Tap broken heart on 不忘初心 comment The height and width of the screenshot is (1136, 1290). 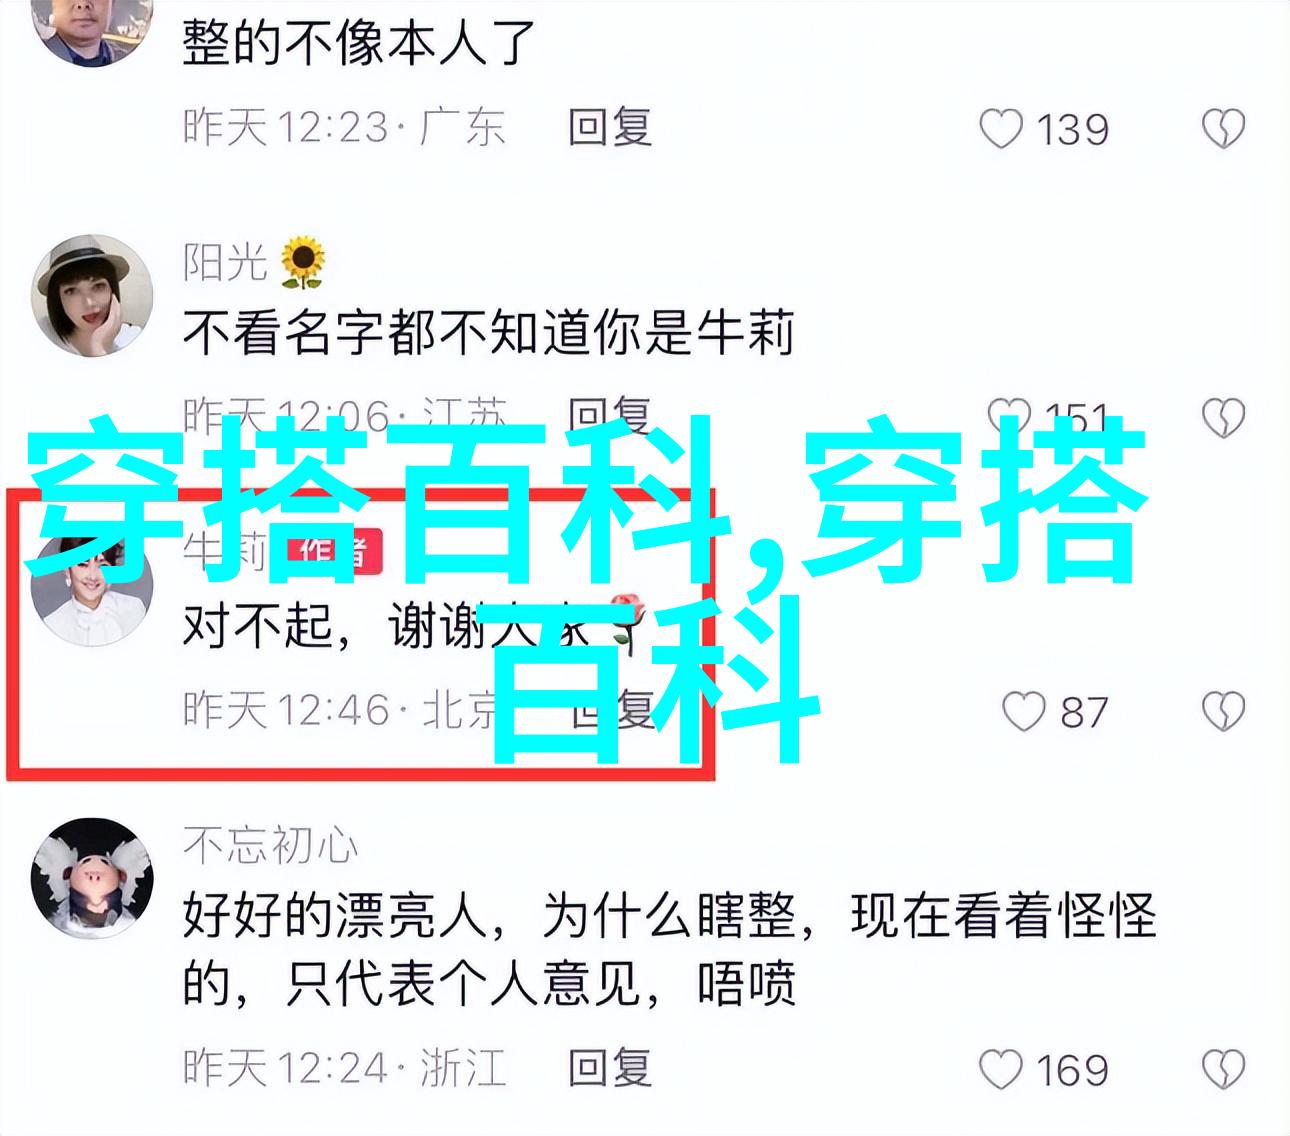point(1223,1069)
